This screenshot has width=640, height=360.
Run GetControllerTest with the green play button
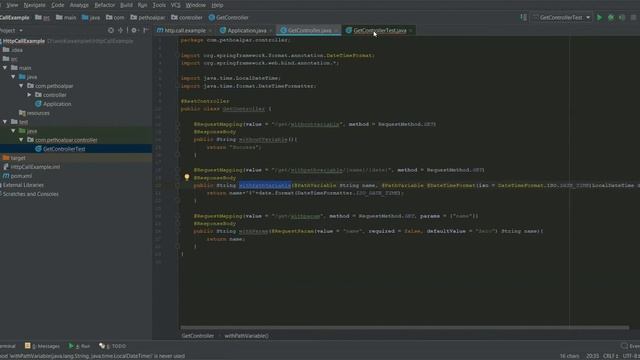599,18
